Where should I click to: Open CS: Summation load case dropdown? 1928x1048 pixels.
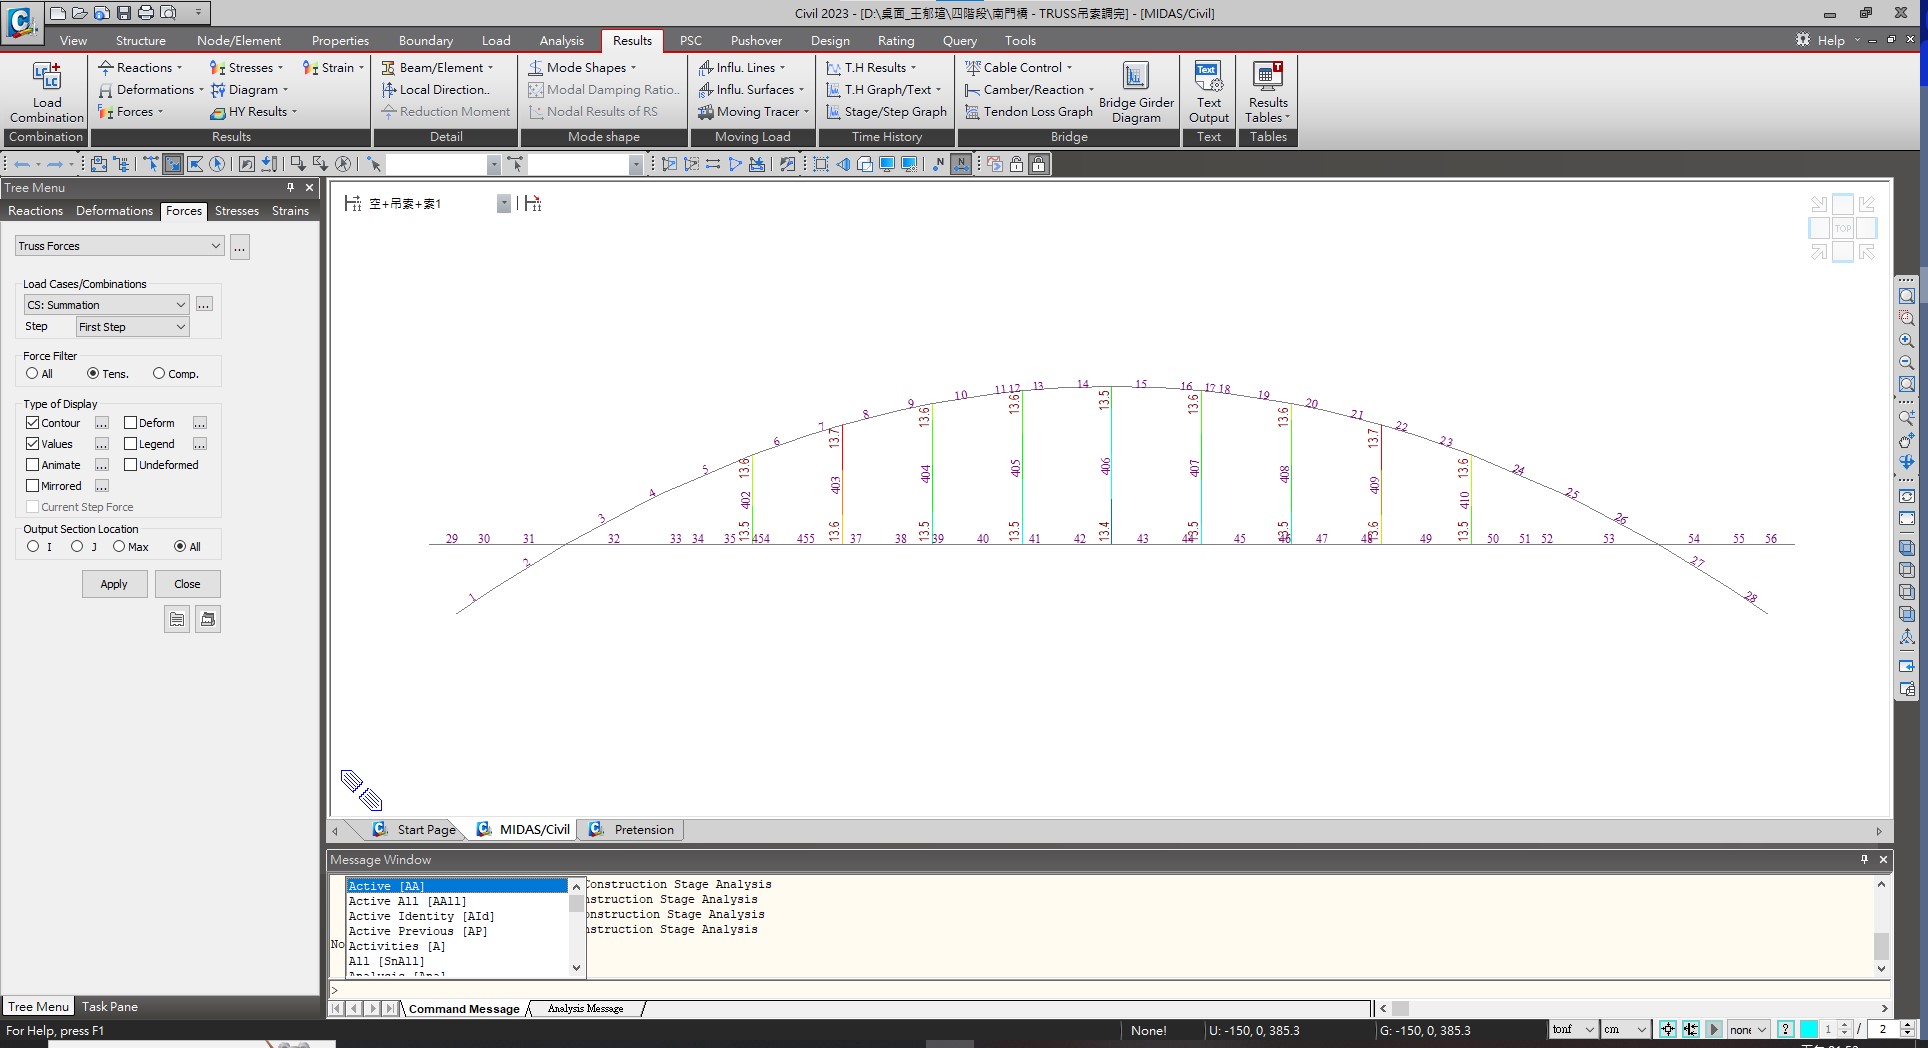point(106,305)
